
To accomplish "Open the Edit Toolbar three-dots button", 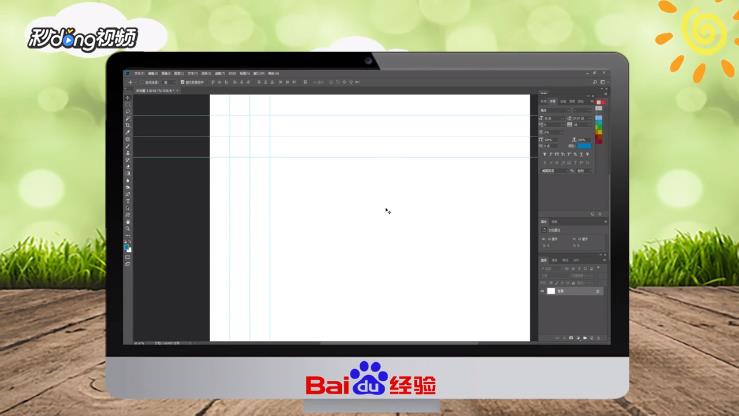I will [x=128, y=235].
